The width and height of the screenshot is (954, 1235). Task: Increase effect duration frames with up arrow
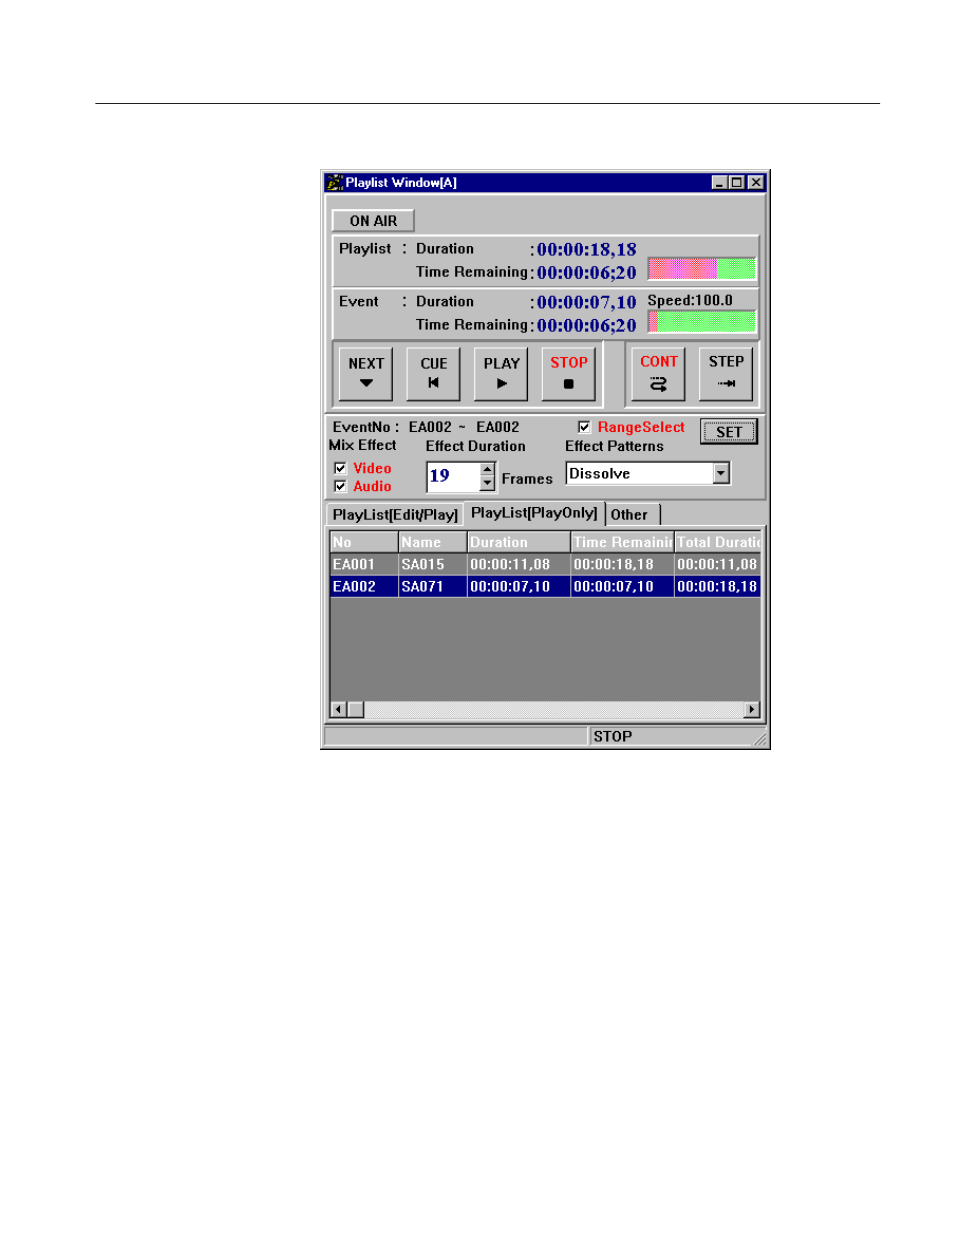tap(487, 469)
